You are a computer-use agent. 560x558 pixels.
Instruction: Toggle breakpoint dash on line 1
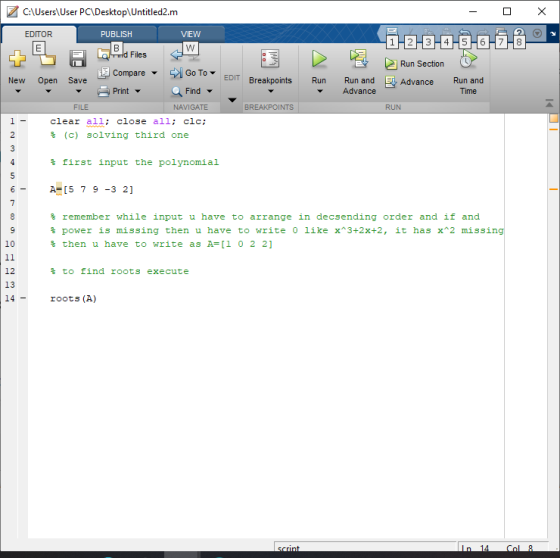[23, 121]
